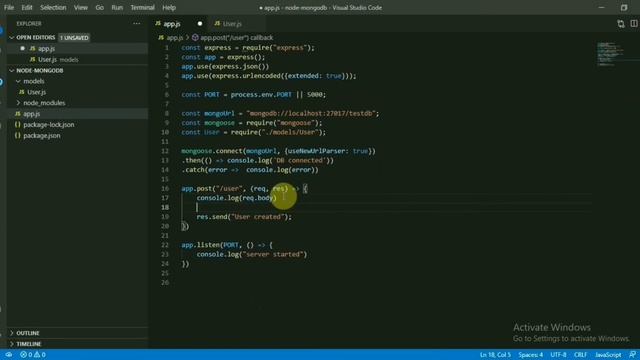
Task: Select the JavaScript language mode
Action: (608, 355)
